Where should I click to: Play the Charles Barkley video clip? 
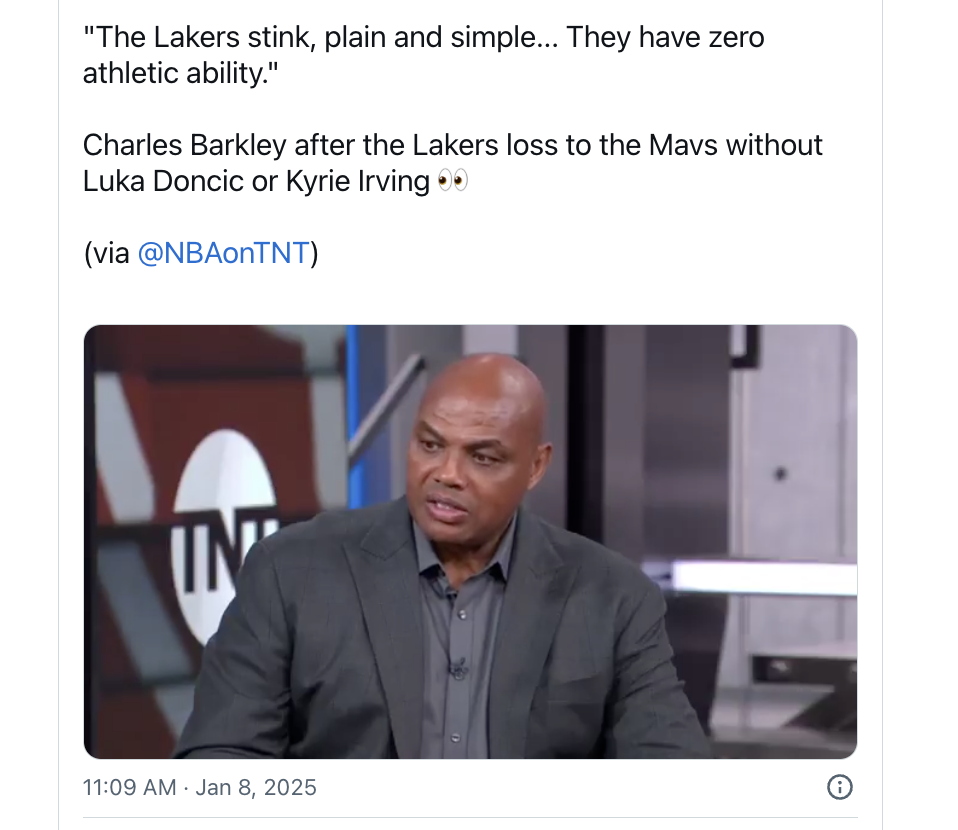pyautogui.click(x=470, y=542)
